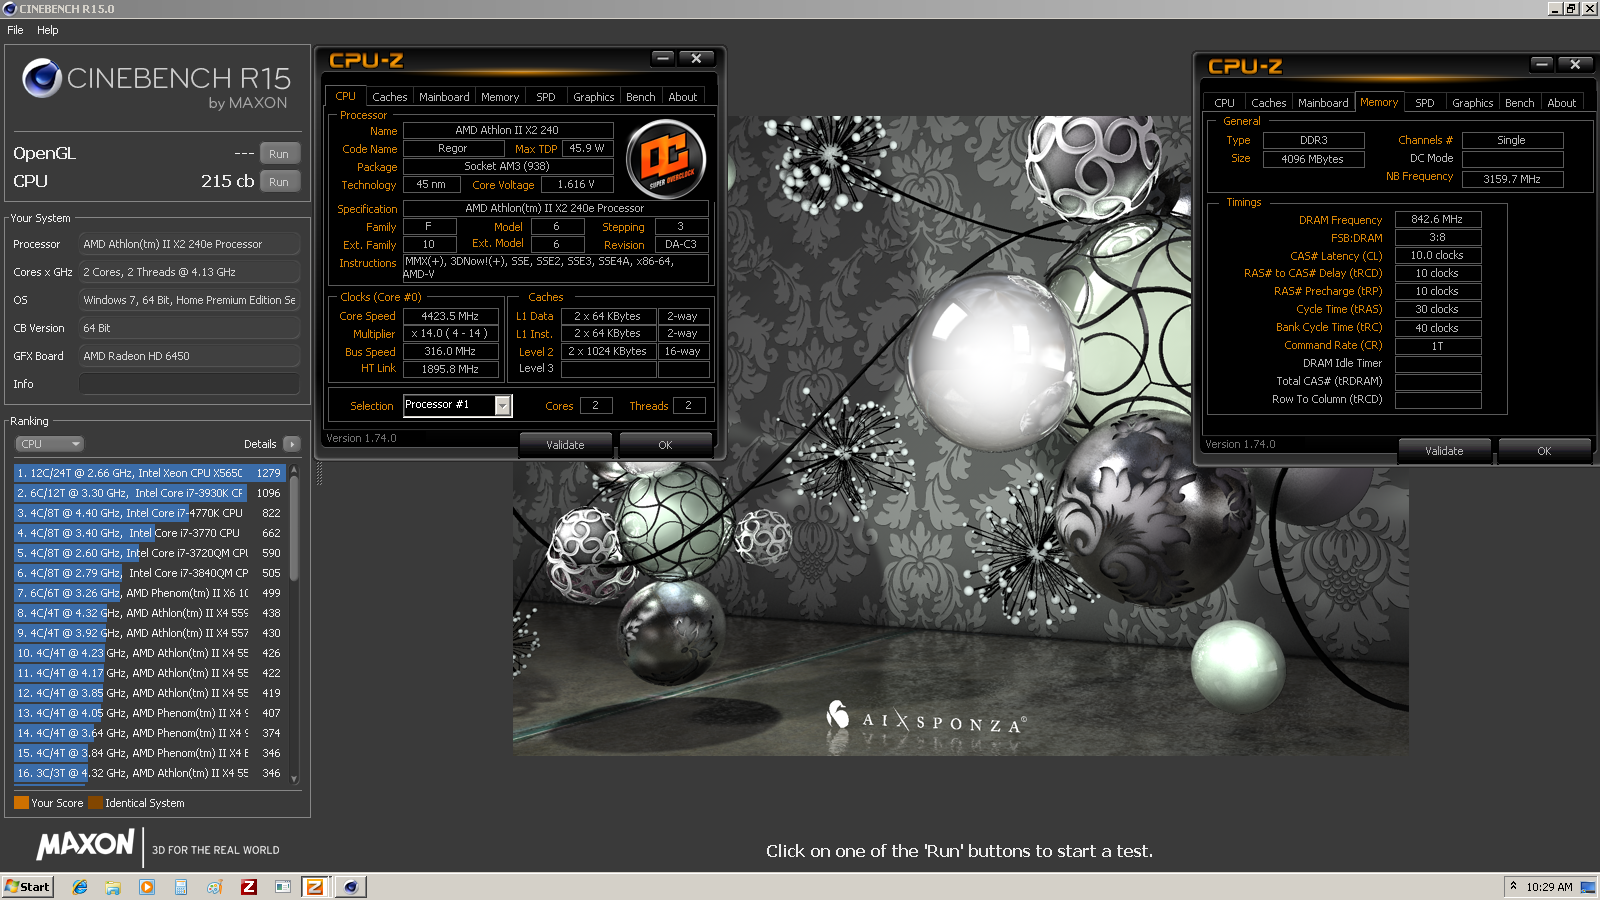Open the Processor #1 selection dropdown

click(x=503, y=405)
